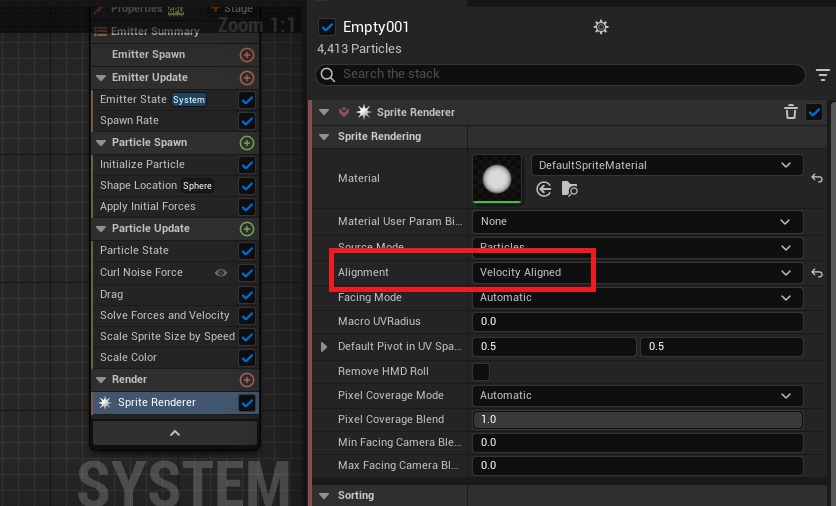The width and height of the screenshot is (836, 506).
Task: Collapse the Particle Update group
Action: [x=101, y=229]
